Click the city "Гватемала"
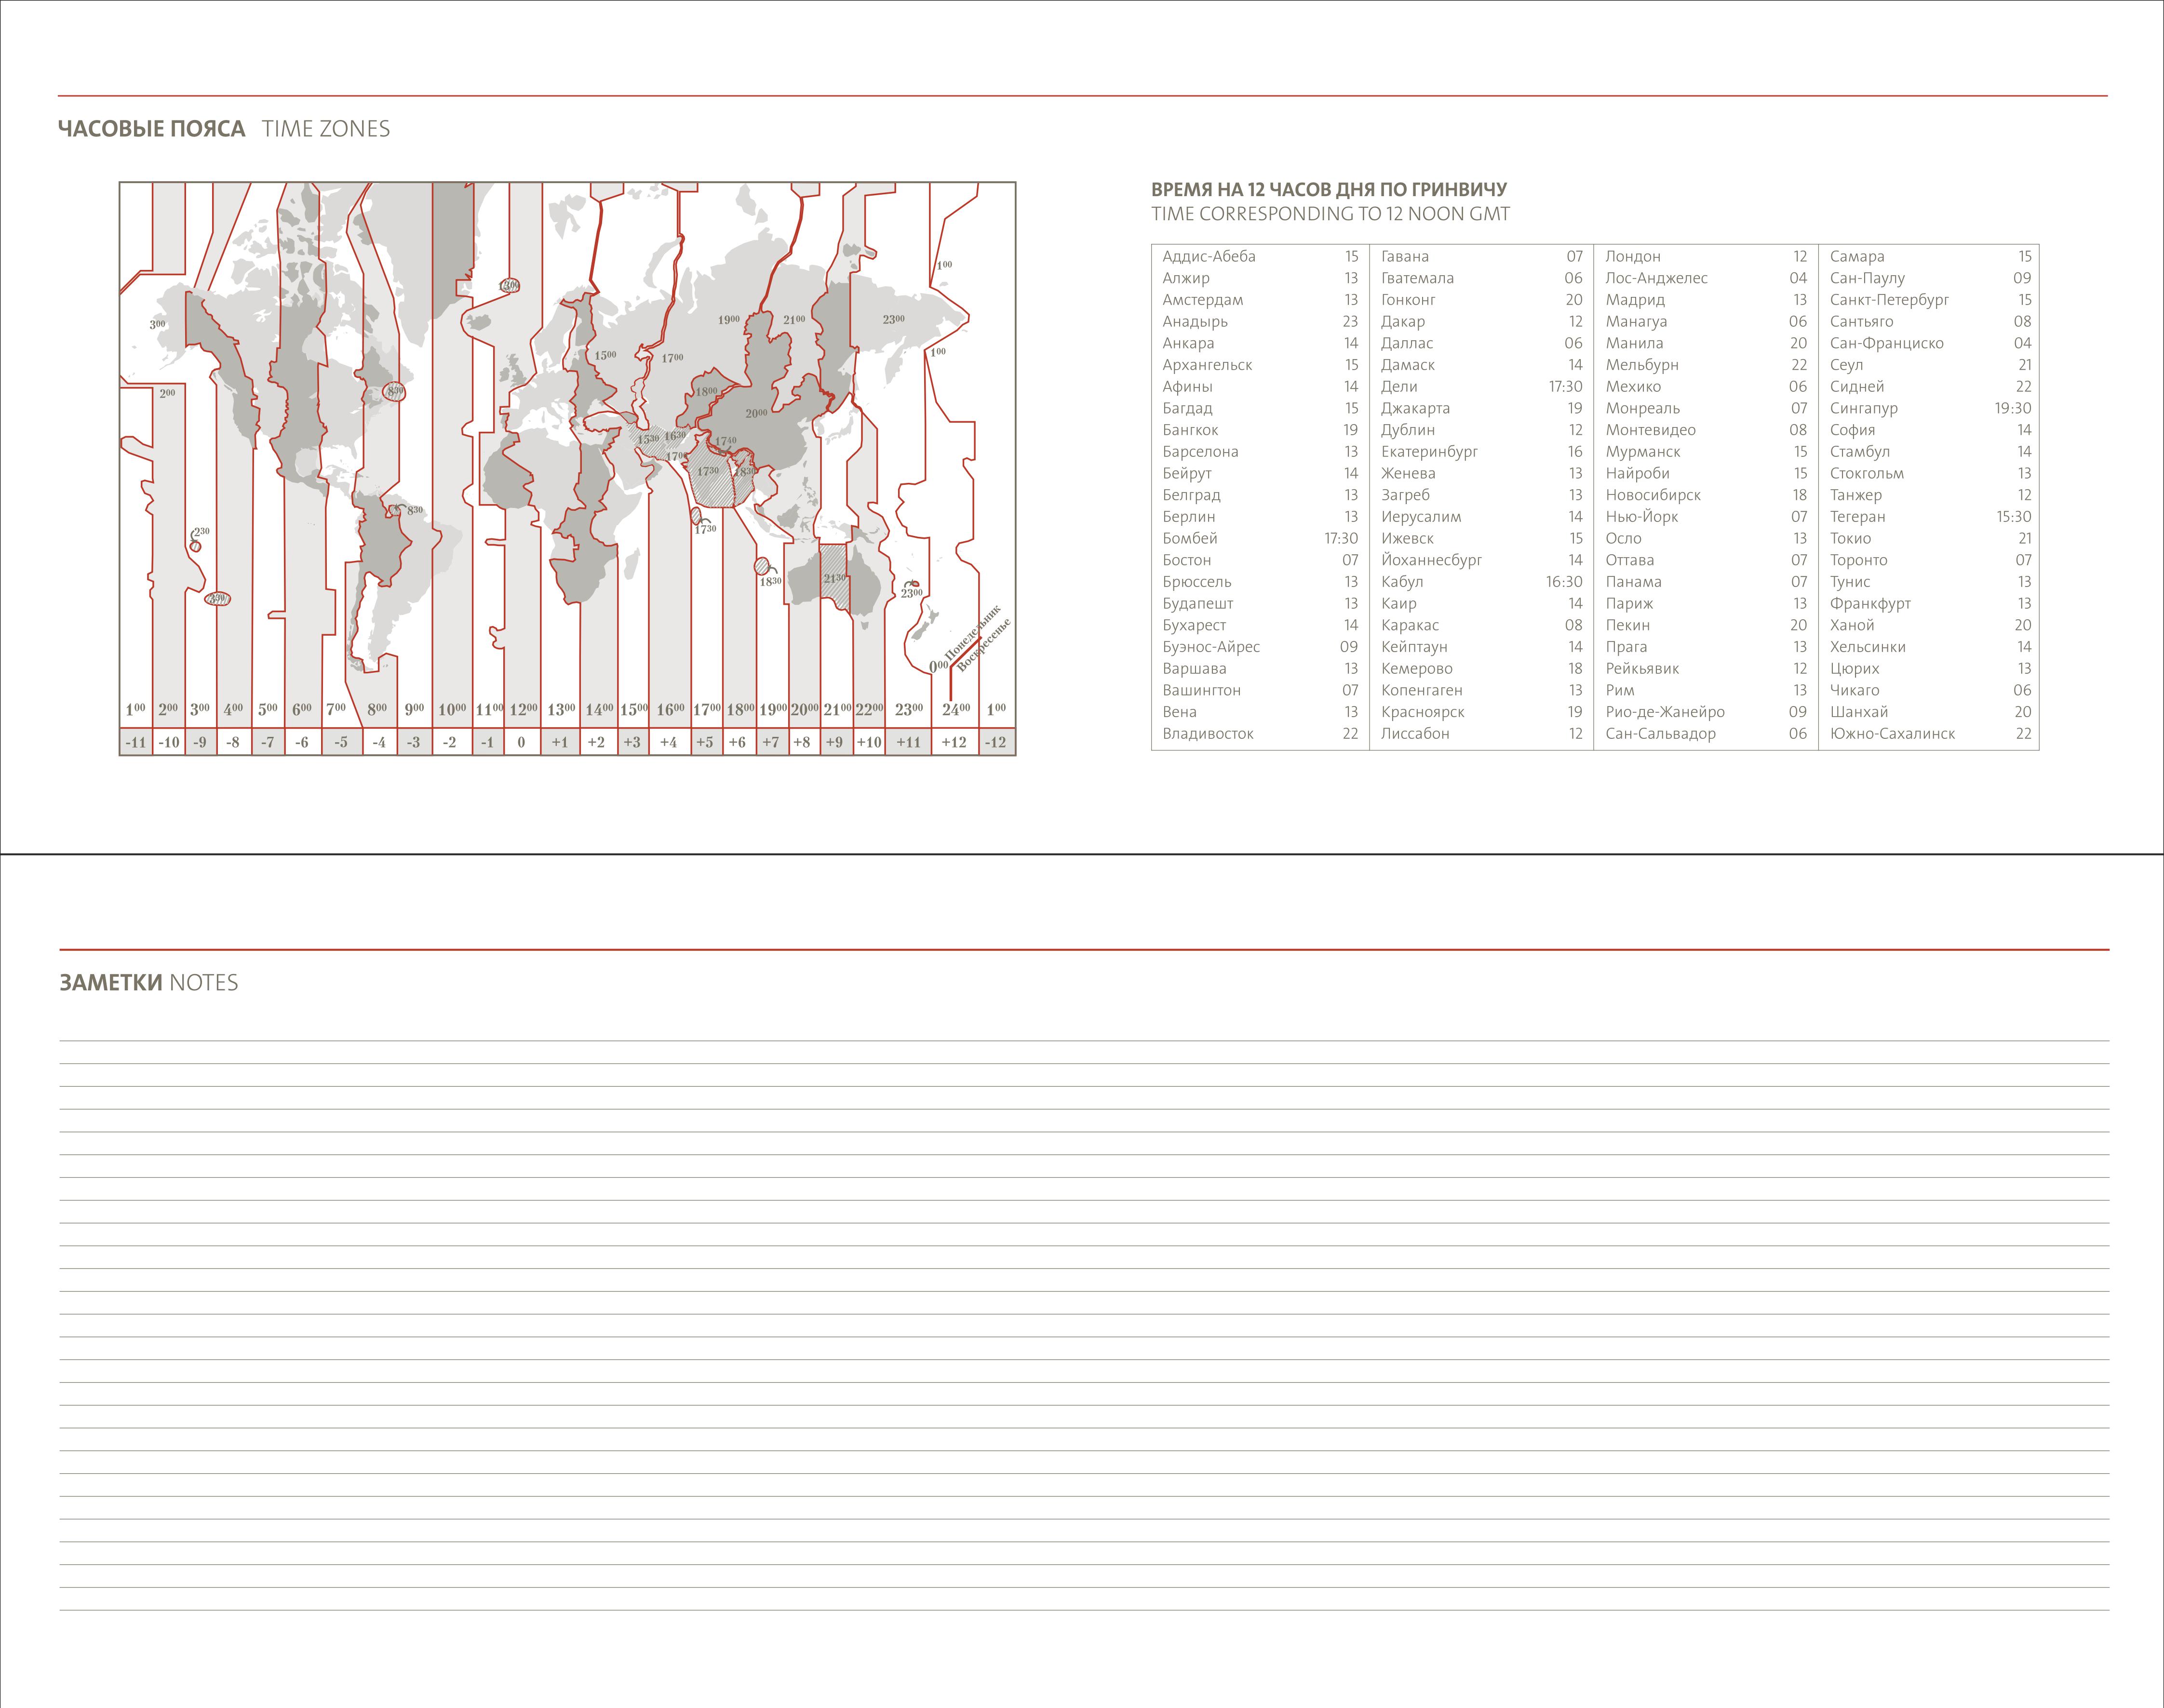This screenshot has height=1708, width=2164. pos(1418,278)
